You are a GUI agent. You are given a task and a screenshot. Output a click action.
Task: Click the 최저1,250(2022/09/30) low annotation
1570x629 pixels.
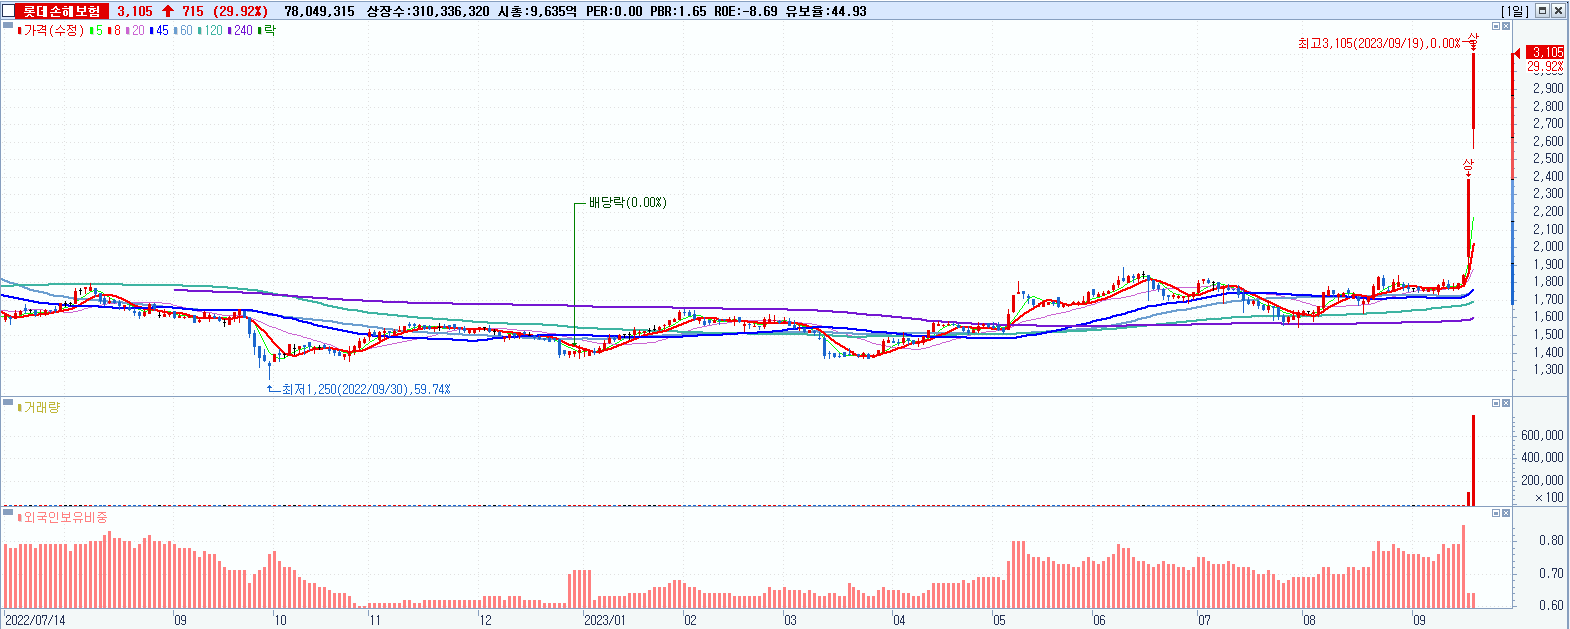click(x=366, y=389)
